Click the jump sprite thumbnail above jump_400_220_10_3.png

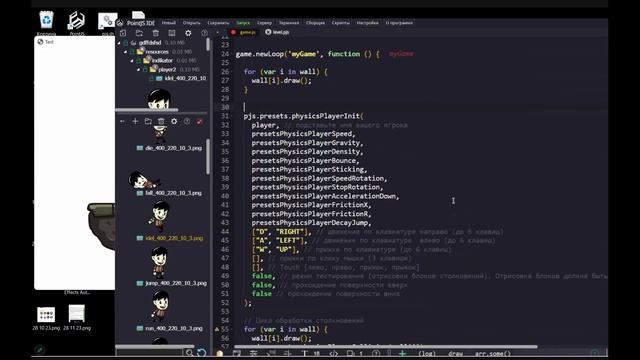pyautogui.click(x=159, y=262)
